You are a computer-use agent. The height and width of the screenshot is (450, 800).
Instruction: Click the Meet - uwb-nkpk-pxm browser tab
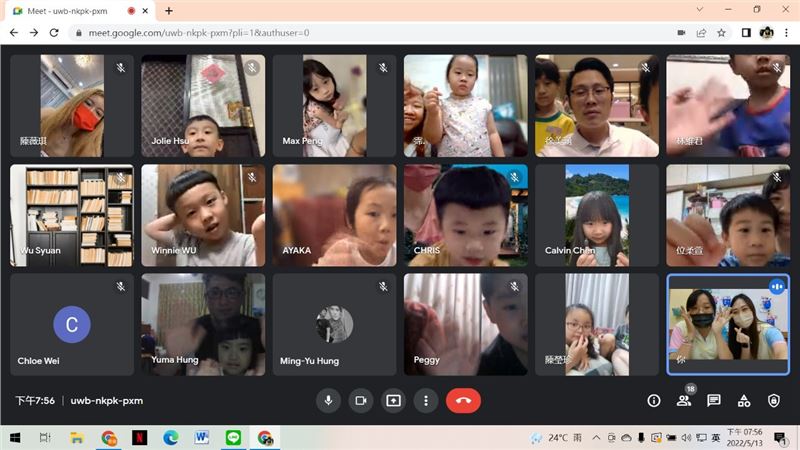(70, 11)
